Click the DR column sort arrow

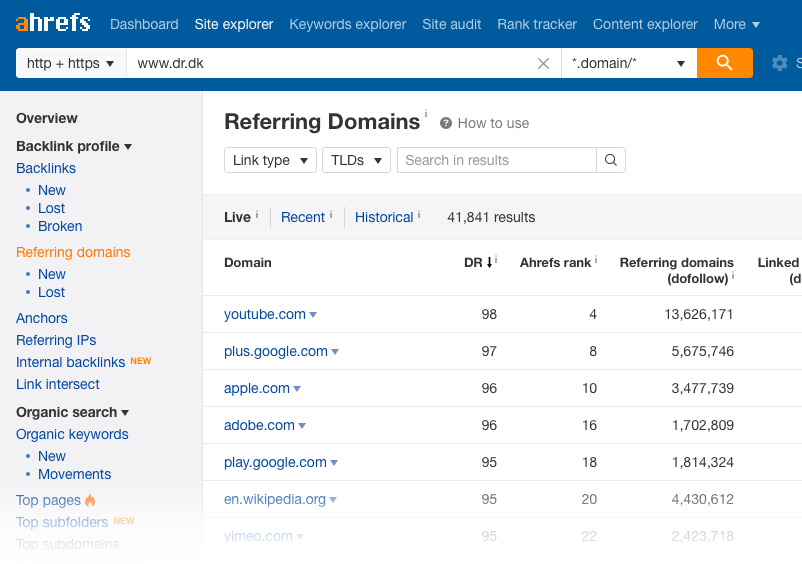pos(489,262)
